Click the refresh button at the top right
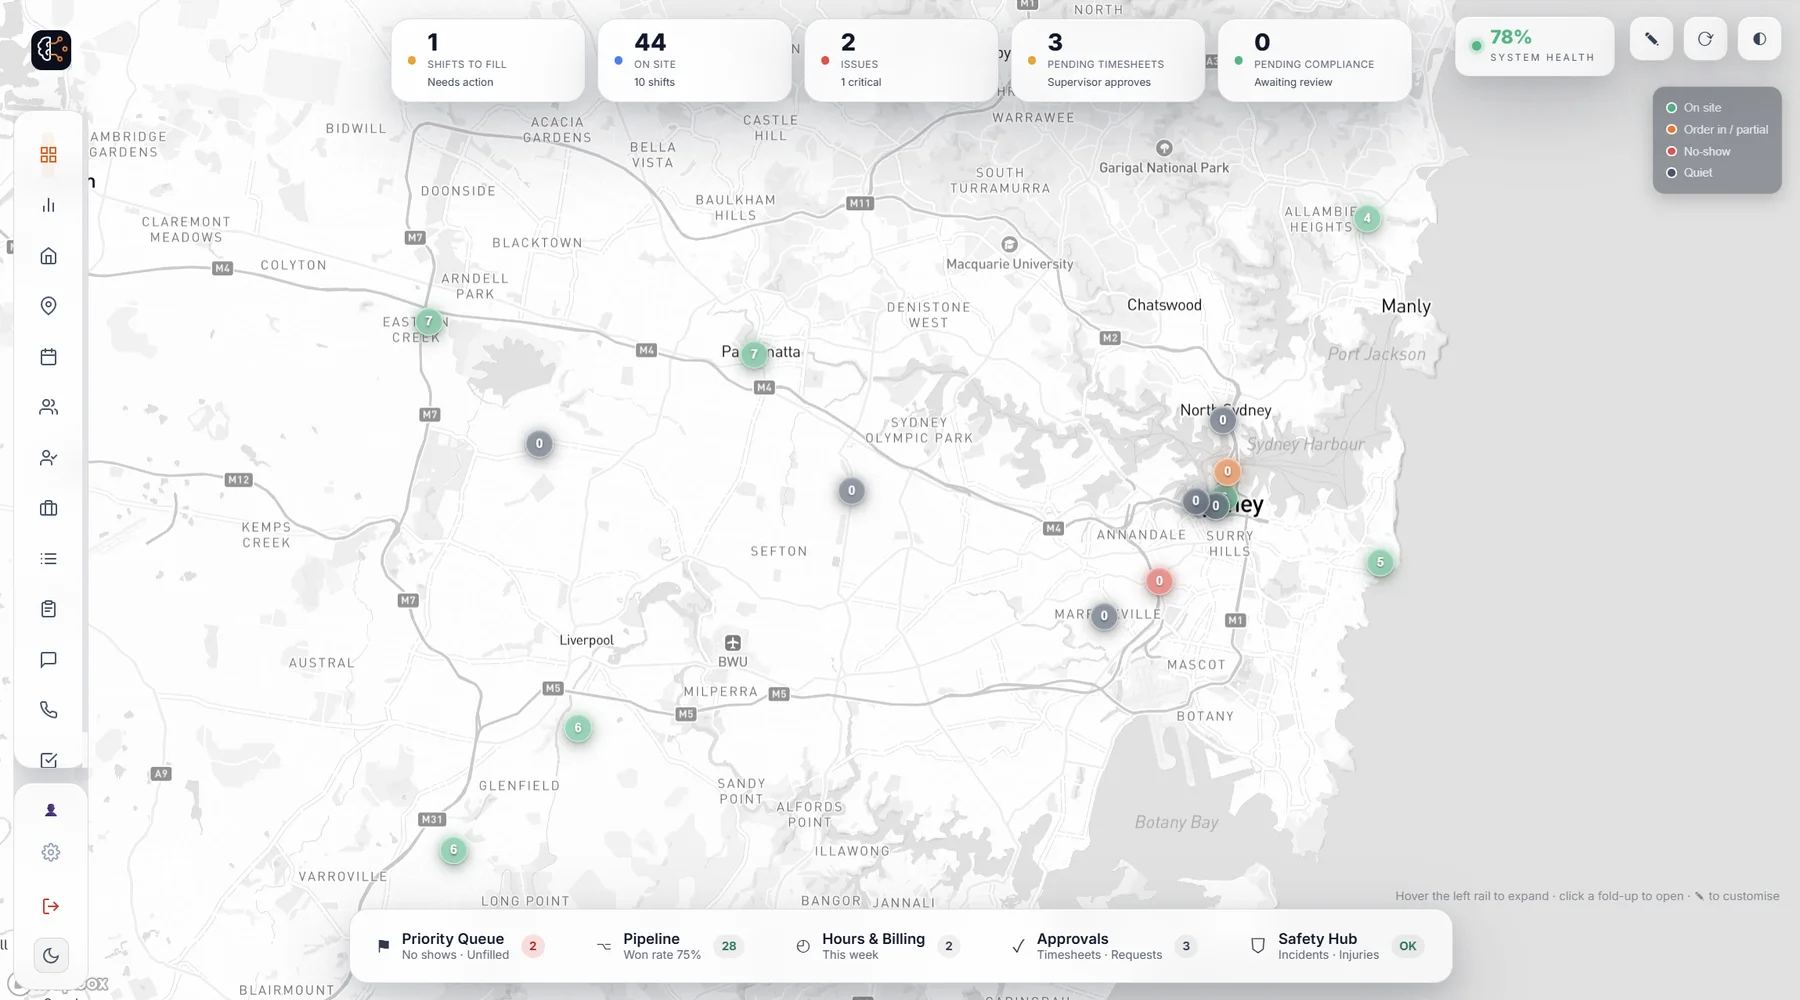The height and width of the screenshot is (1000, 1800). pos(1705,39)
